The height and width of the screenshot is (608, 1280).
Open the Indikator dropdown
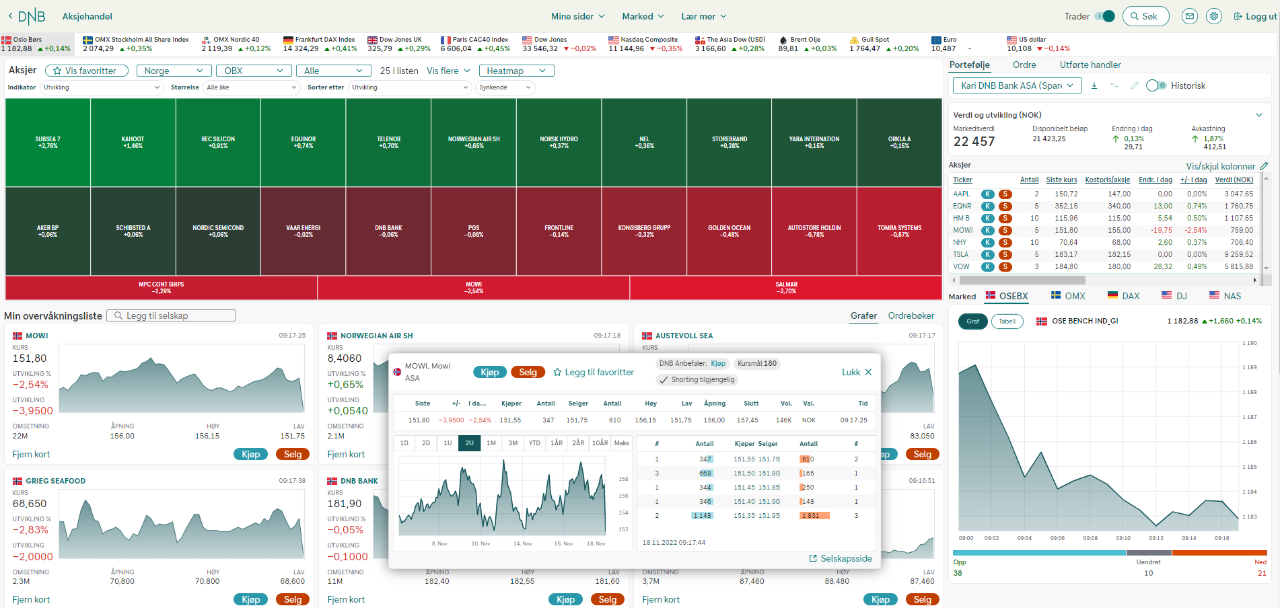[x=103, y=88]
